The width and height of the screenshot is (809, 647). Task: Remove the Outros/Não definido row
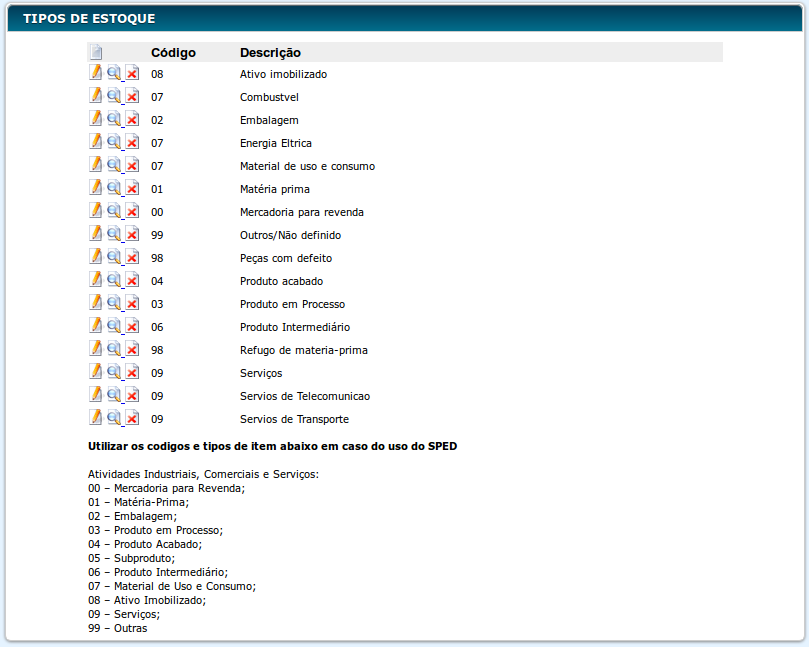pos(132,235)
